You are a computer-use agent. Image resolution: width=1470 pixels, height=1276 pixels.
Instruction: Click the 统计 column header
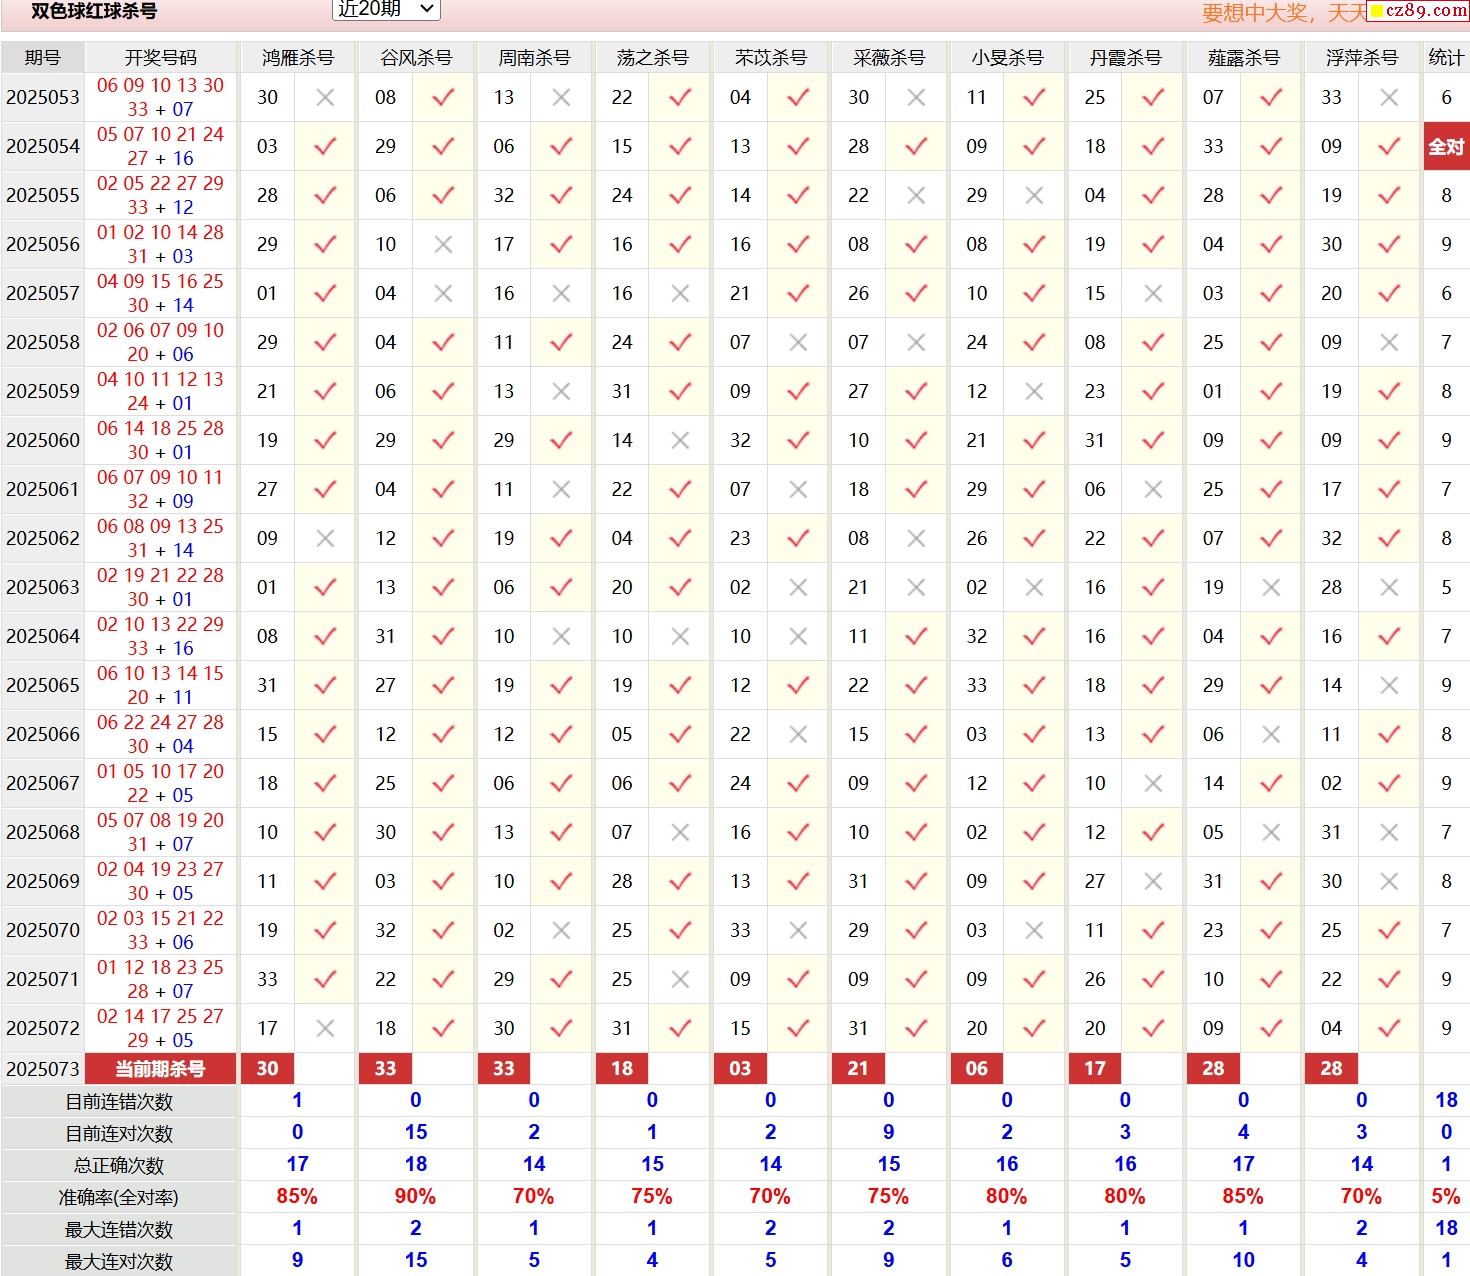point(1446,58)
